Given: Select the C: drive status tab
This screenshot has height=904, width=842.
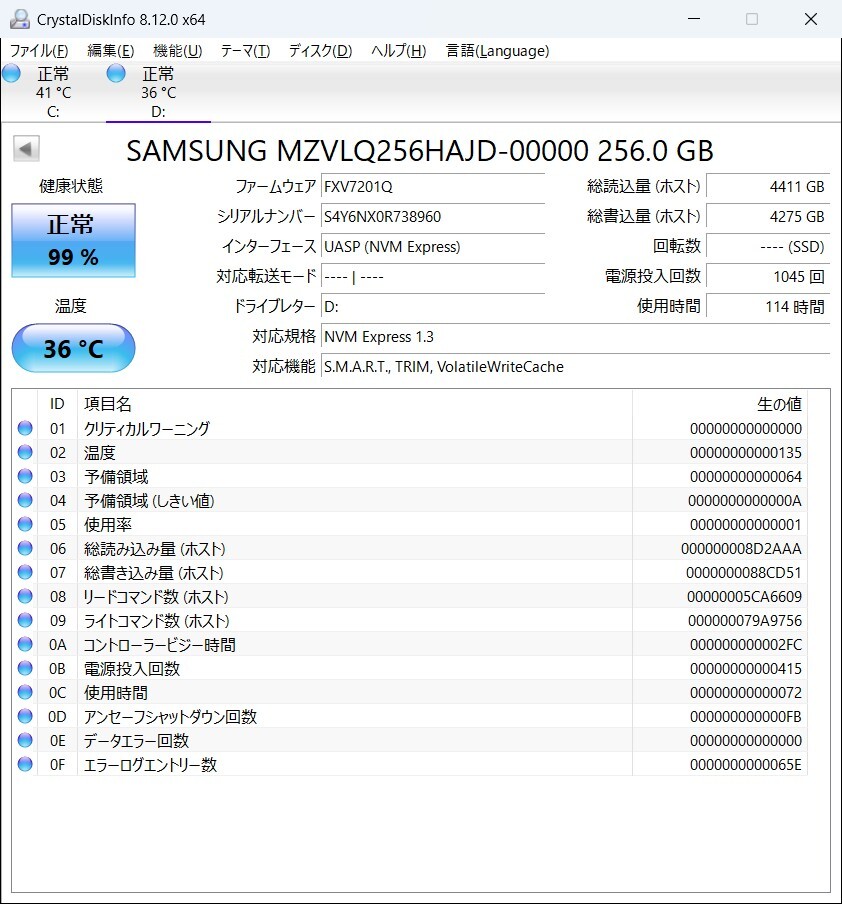Looking at the screenshot, I should 40,92.
